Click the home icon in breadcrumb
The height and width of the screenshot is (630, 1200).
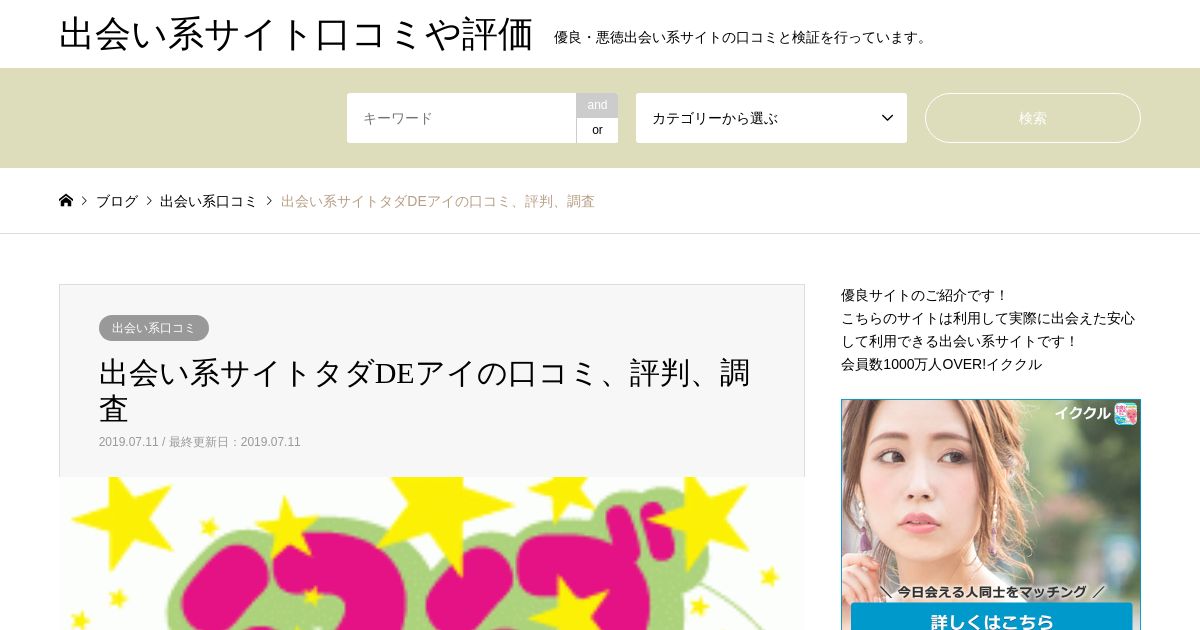coord(66,200)
